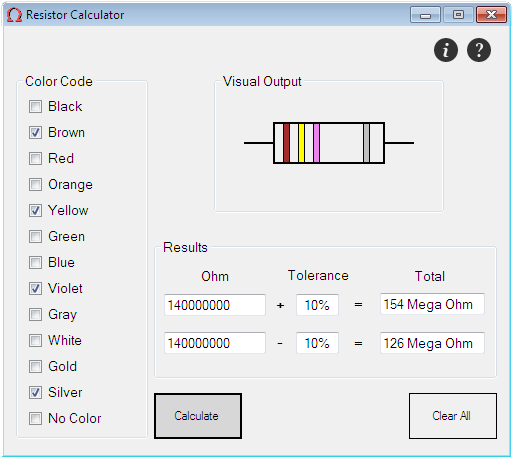Viewport: 514px width, 460px height.
Task: Click the Calculate button
Action: pyautogui.click(x=198, y=416)
